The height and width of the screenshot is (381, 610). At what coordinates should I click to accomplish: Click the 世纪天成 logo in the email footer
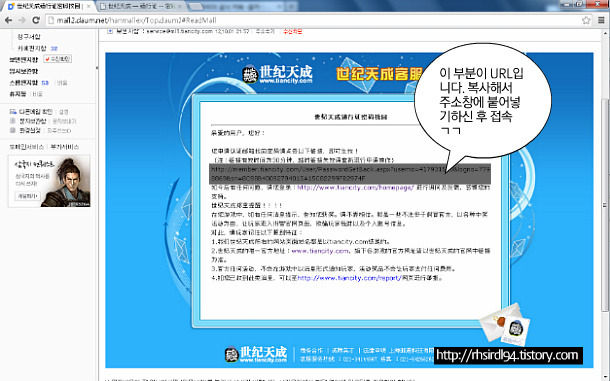coord(256,354)
